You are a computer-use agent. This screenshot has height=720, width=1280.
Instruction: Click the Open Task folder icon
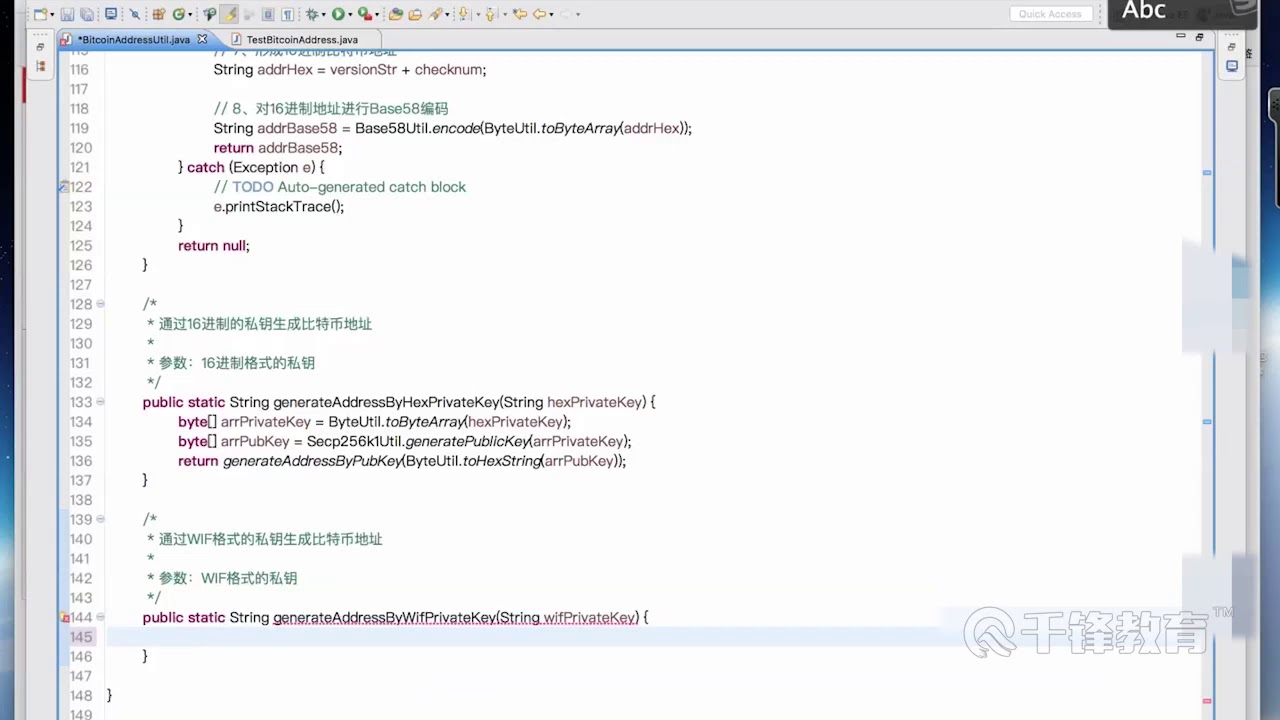[415, 14]
